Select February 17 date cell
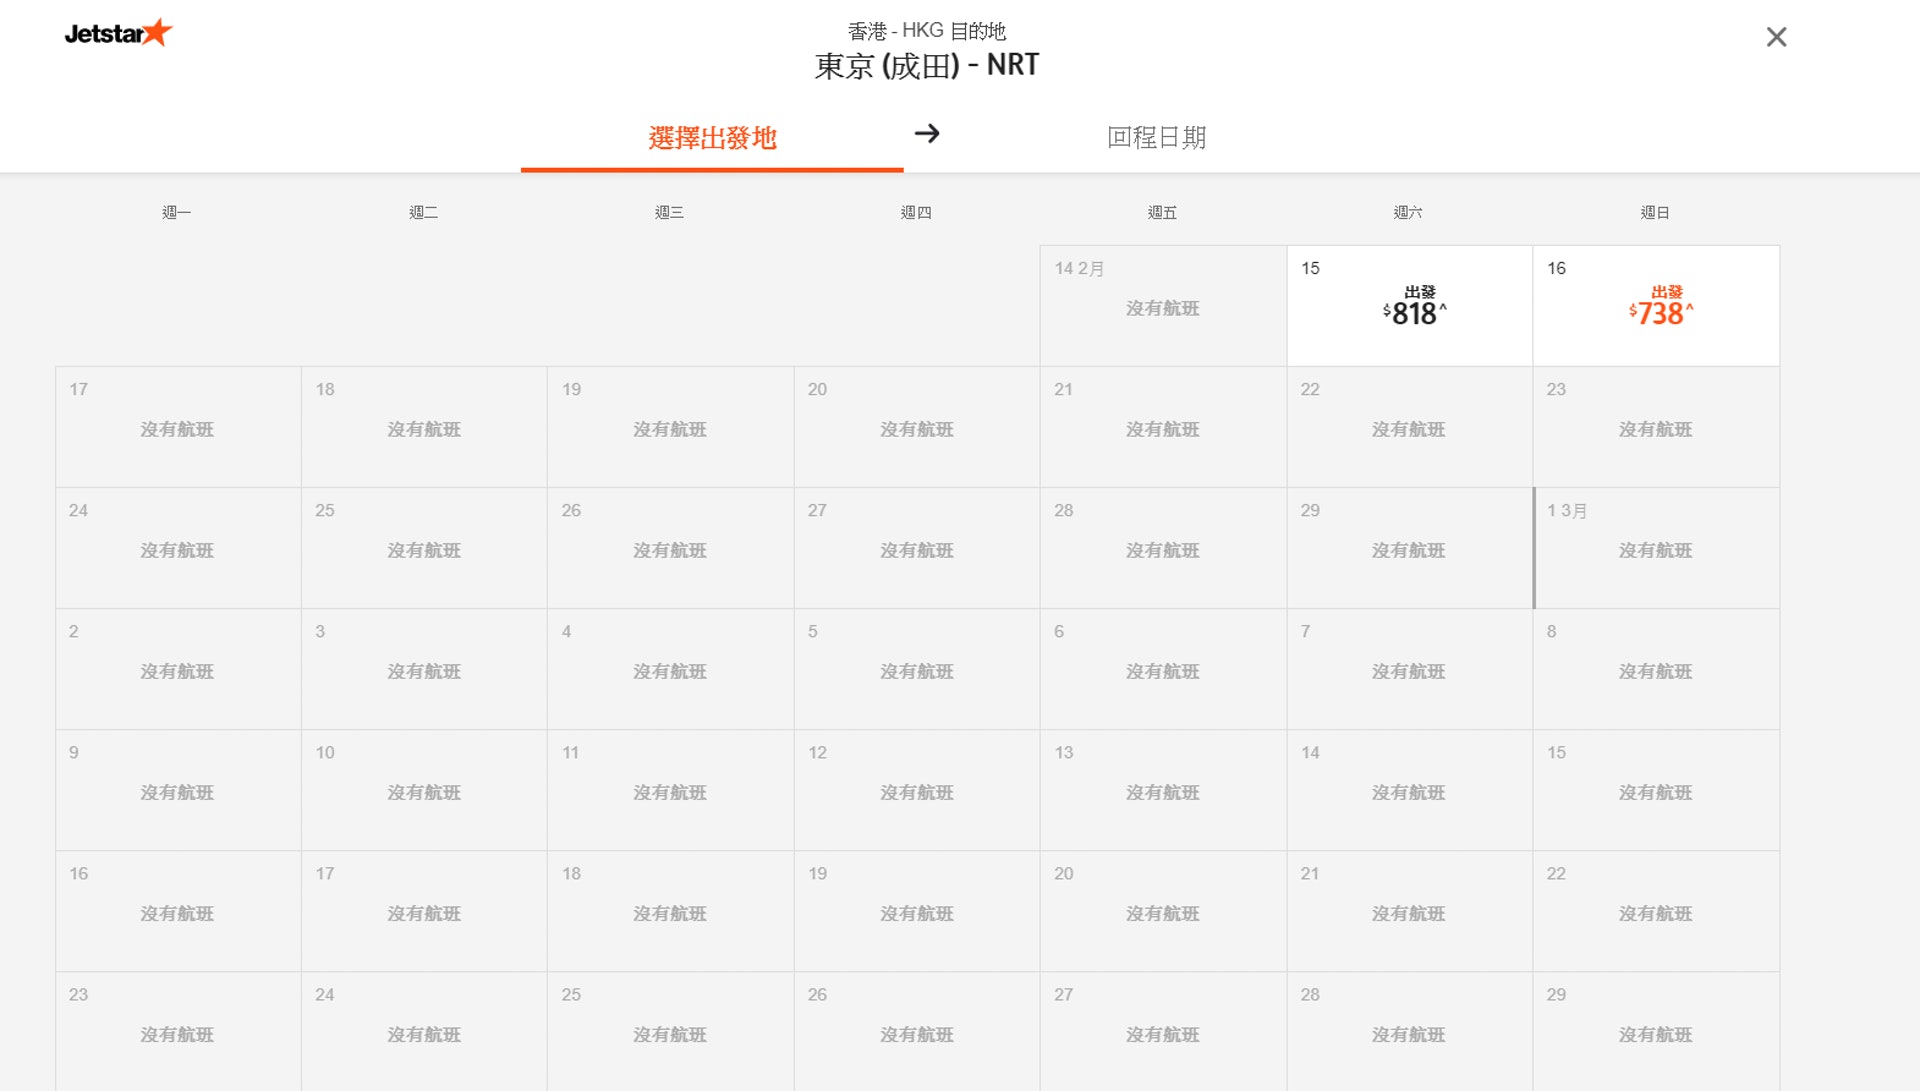The width and height of the screenshot is (1920, 1091). point(177,427)
